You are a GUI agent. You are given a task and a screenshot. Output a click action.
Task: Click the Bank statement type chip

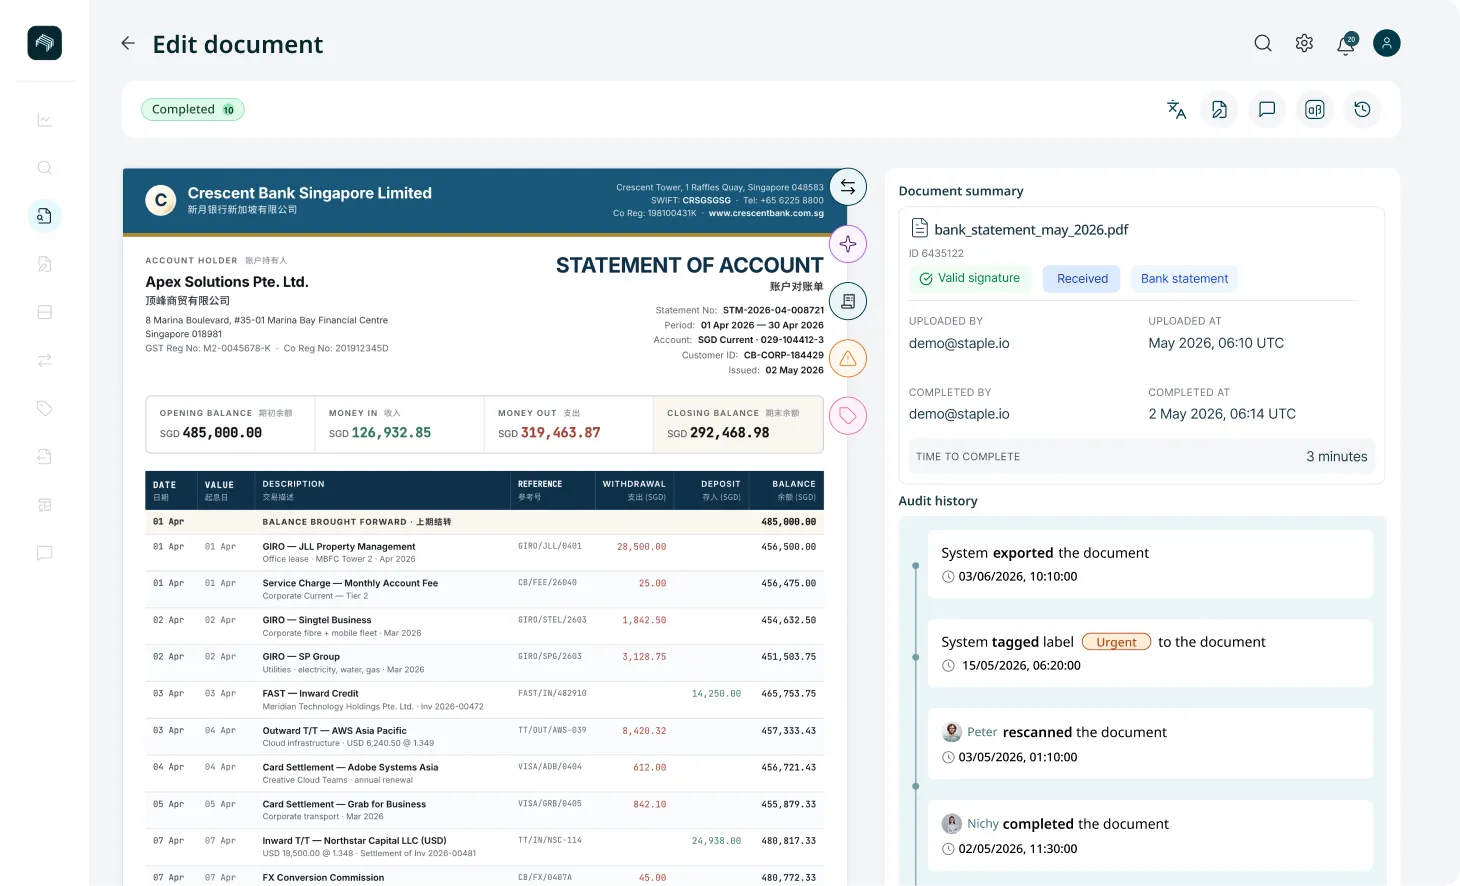1184,278
